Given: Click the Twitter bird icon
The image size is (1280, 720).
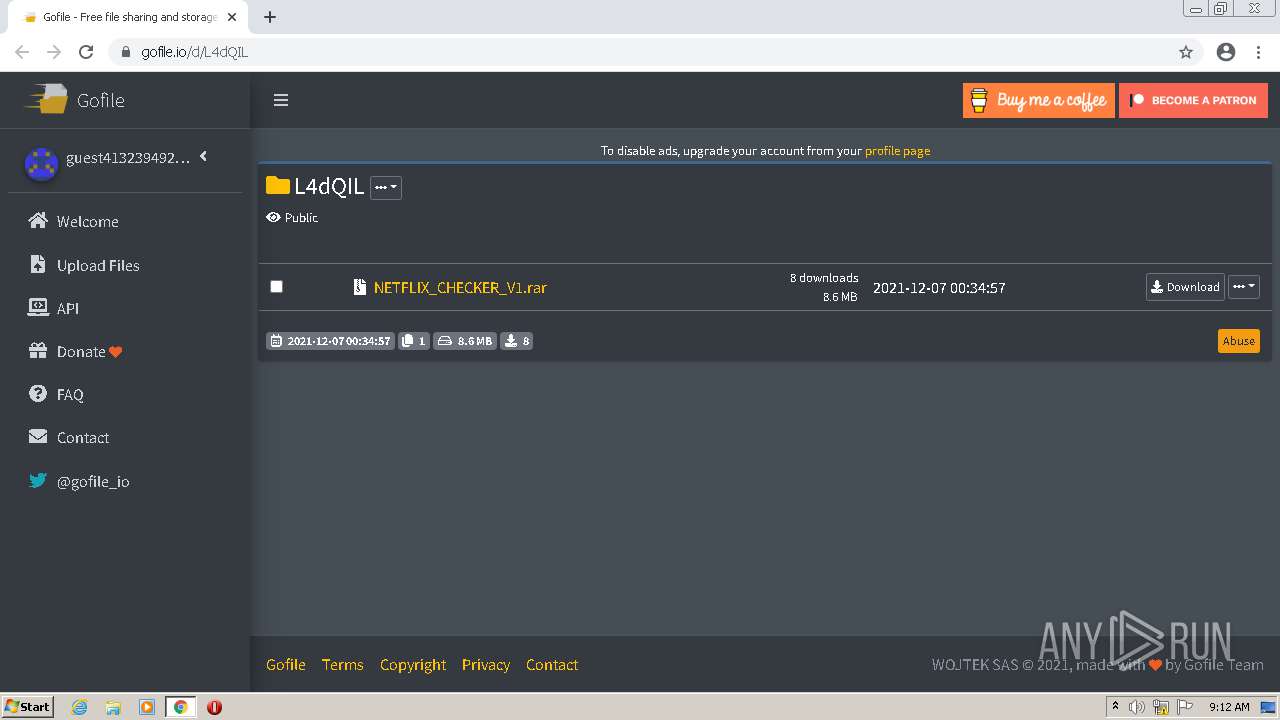Looking at the screenshot, I should tap(38, 480).
